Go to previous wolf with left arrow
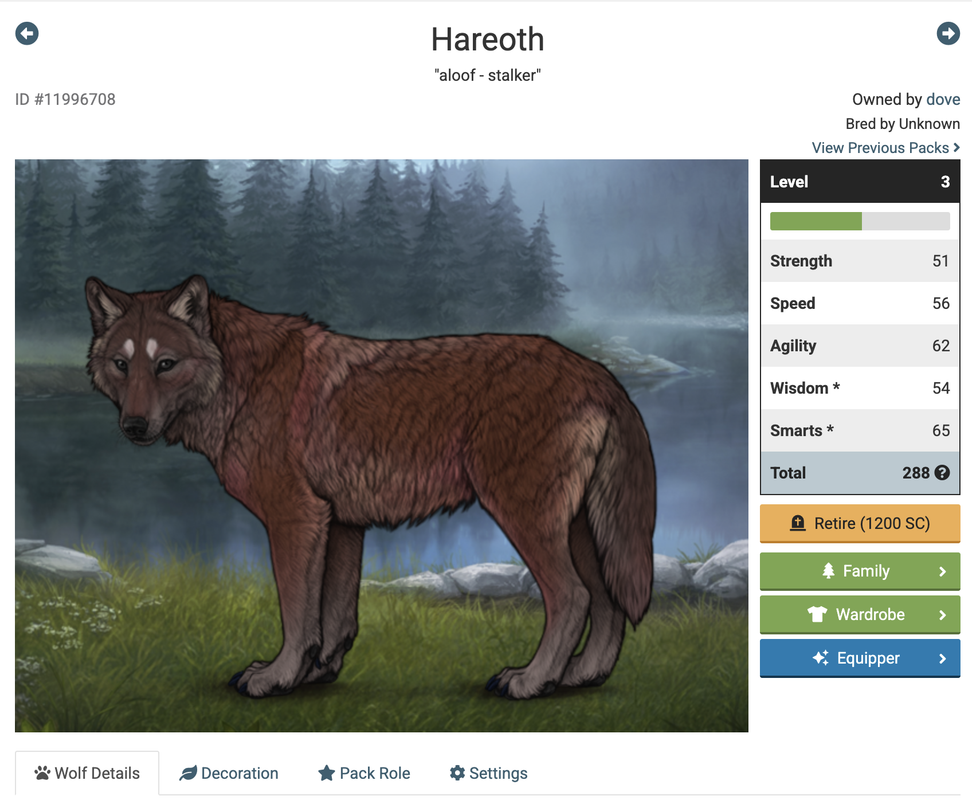Image resolution: width=972 pixels, height=800 pixels. (27, 33)
